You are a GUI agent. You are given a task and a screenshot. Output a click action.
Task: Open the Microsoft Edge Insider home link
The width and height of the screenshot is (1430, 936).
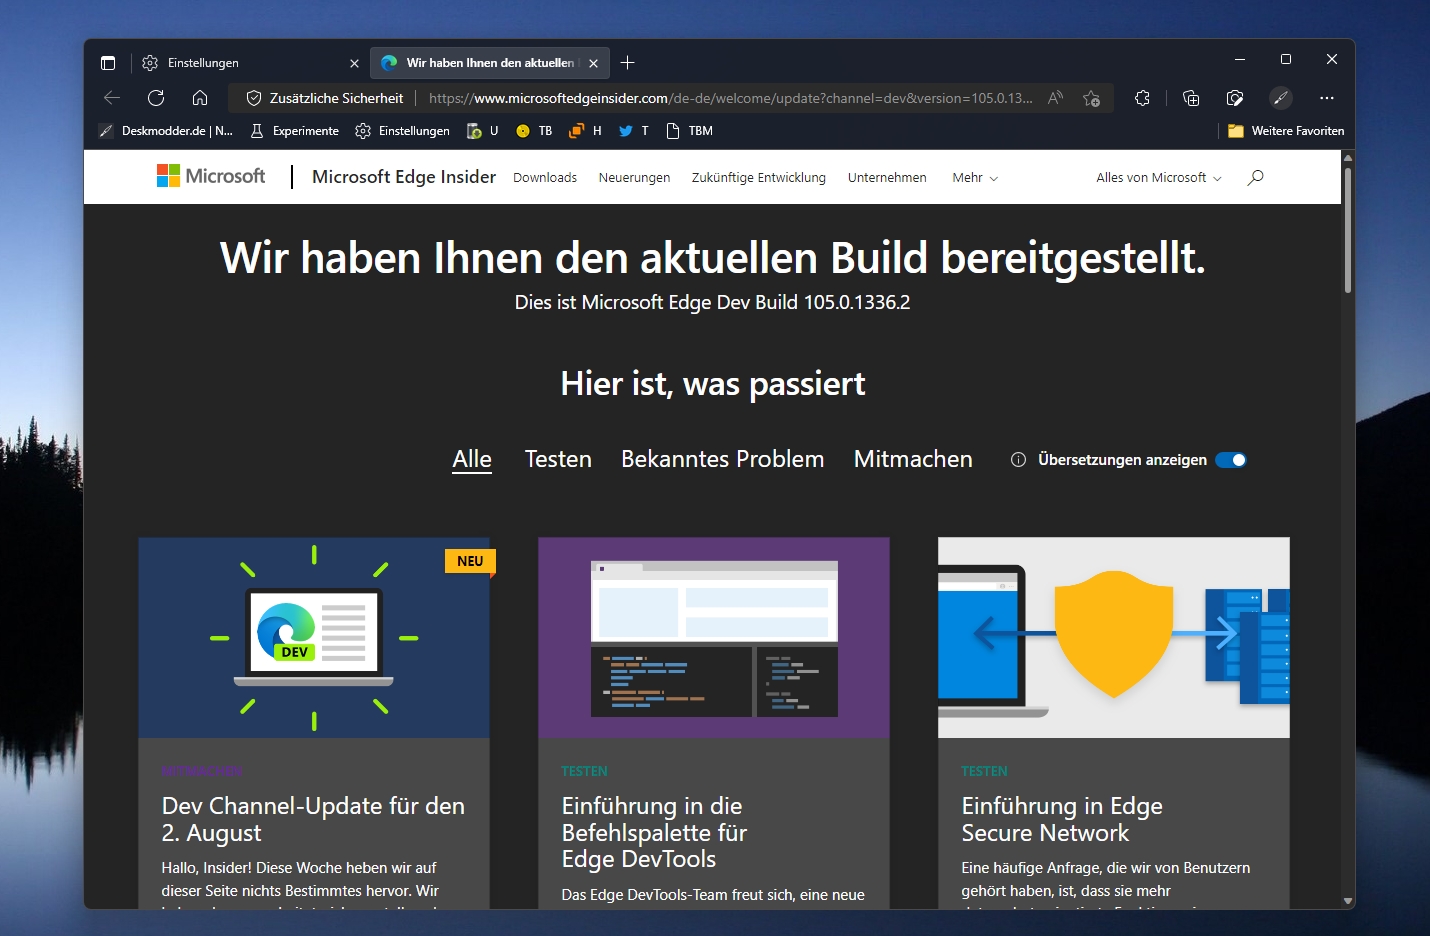coord(404,177)
